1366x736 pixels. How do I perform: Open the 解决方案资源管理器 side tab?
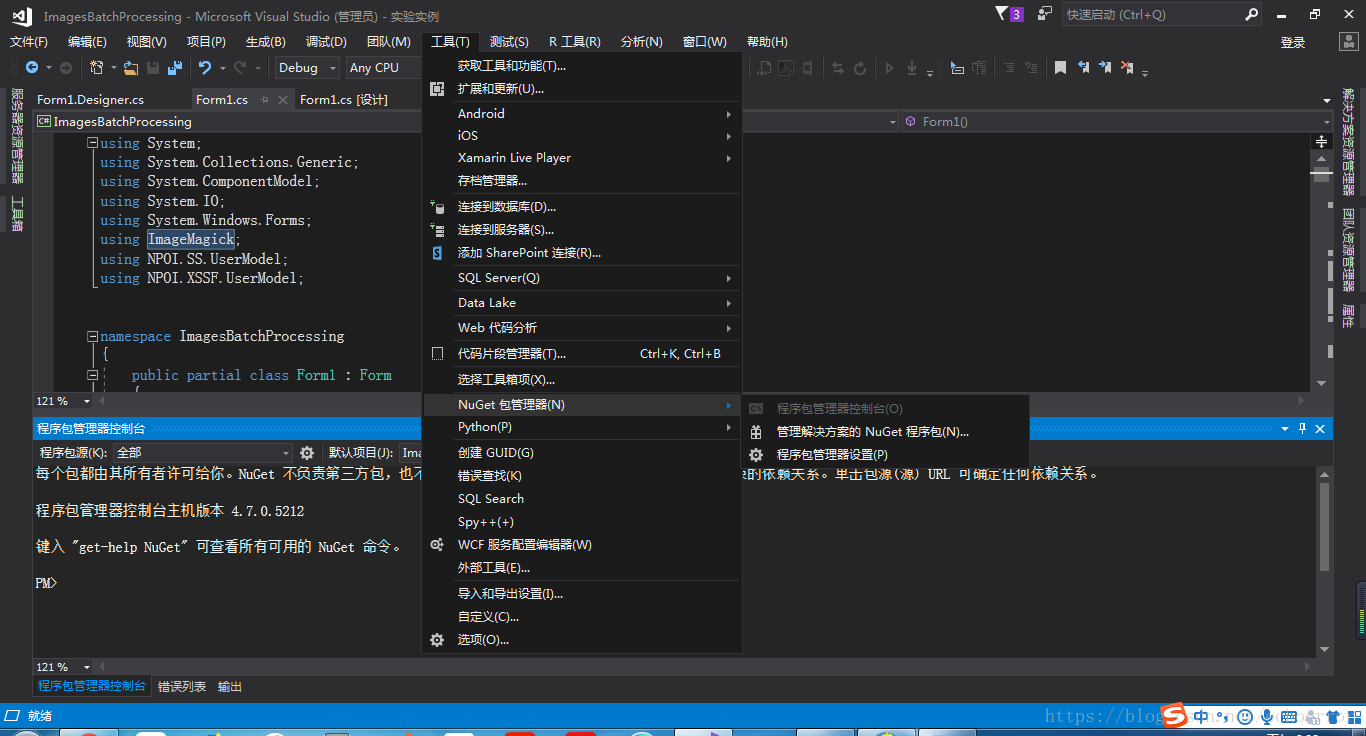pyautogui.click(x=1348, y=142)
